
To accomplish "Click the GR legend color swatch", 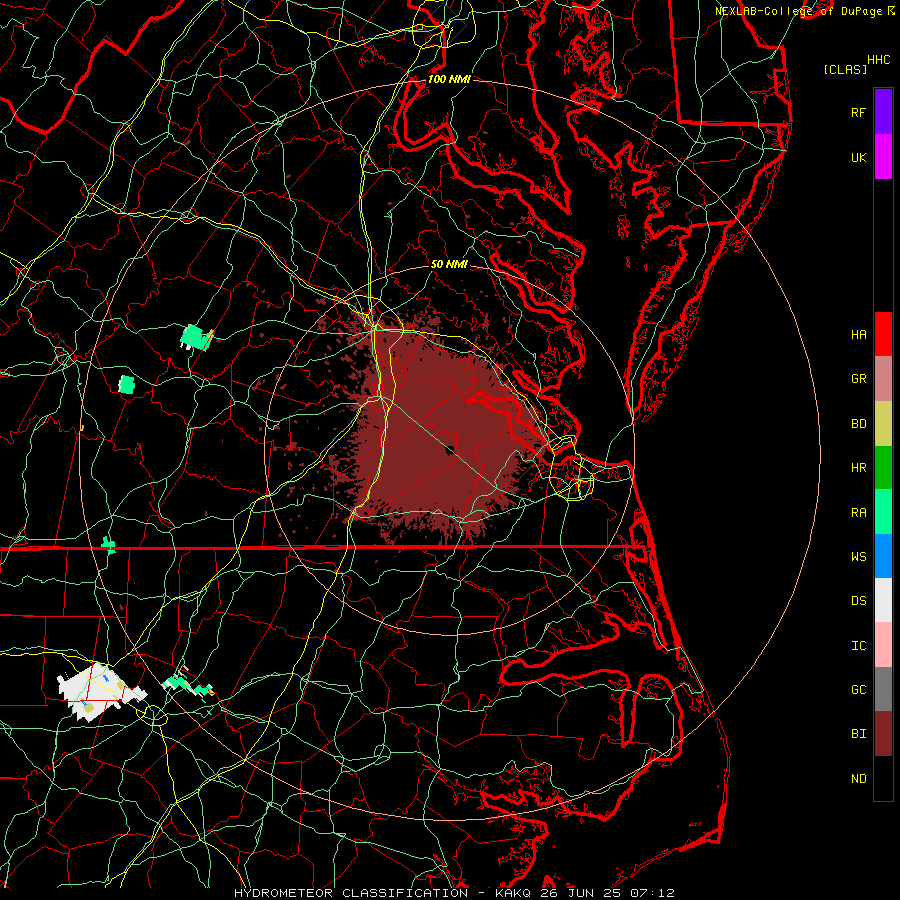I will pyautogui.click(x=883, y=379).
